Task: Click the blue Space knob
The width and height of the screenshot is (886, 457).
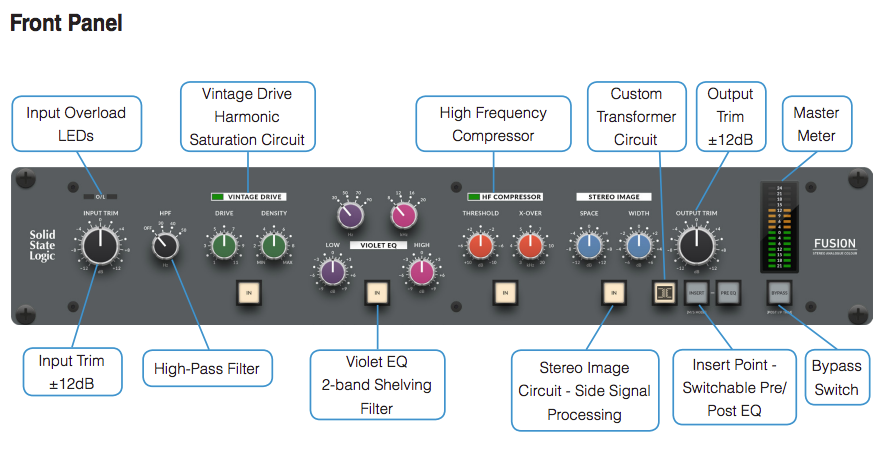Action: pyautogui.click(x=589, y=243)
